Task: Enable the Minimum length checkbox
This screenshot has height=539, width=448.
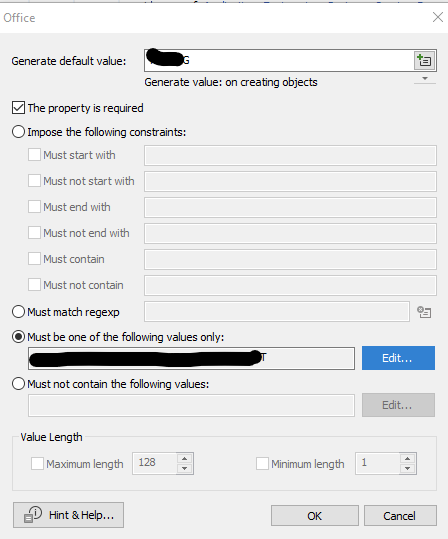Action: click(x=262, y=463)
